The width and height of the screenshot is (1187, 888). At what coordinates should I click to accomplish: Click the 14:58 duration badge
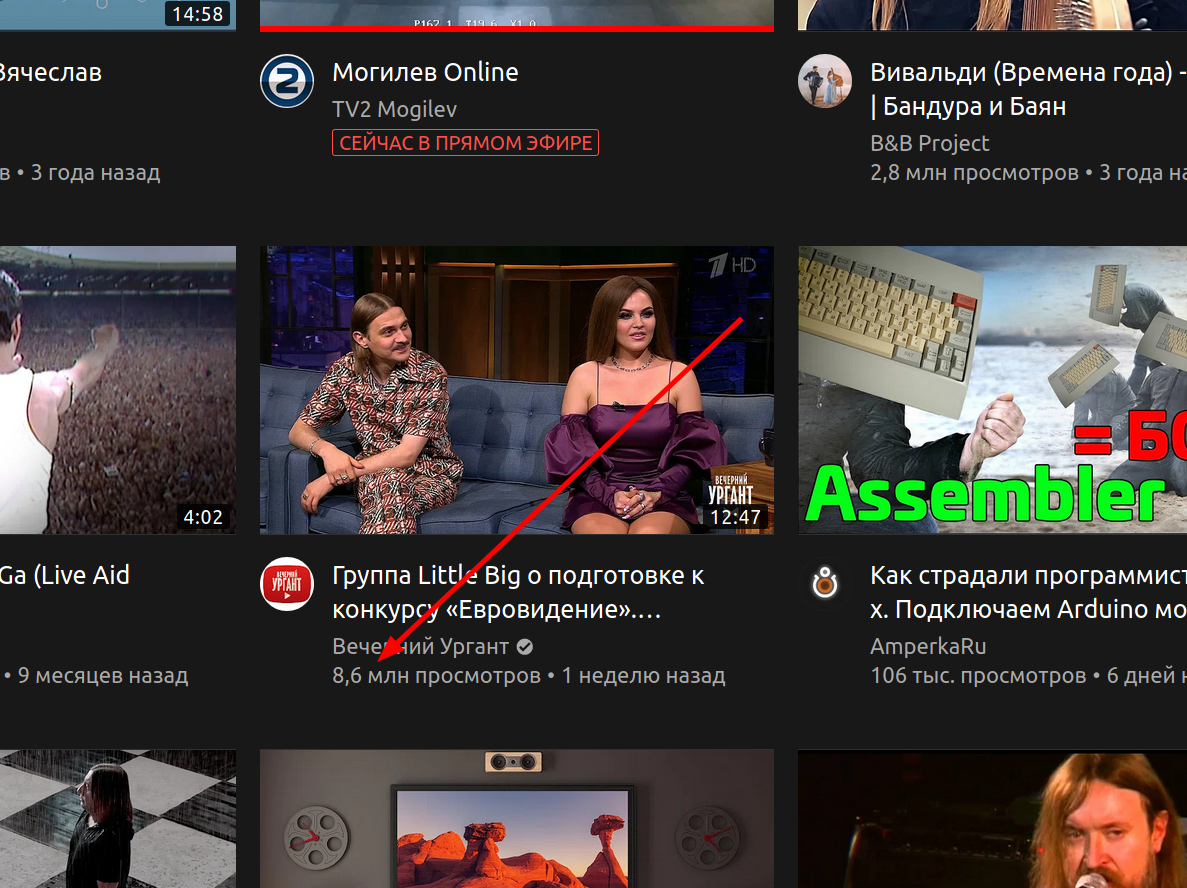point(197,14)
